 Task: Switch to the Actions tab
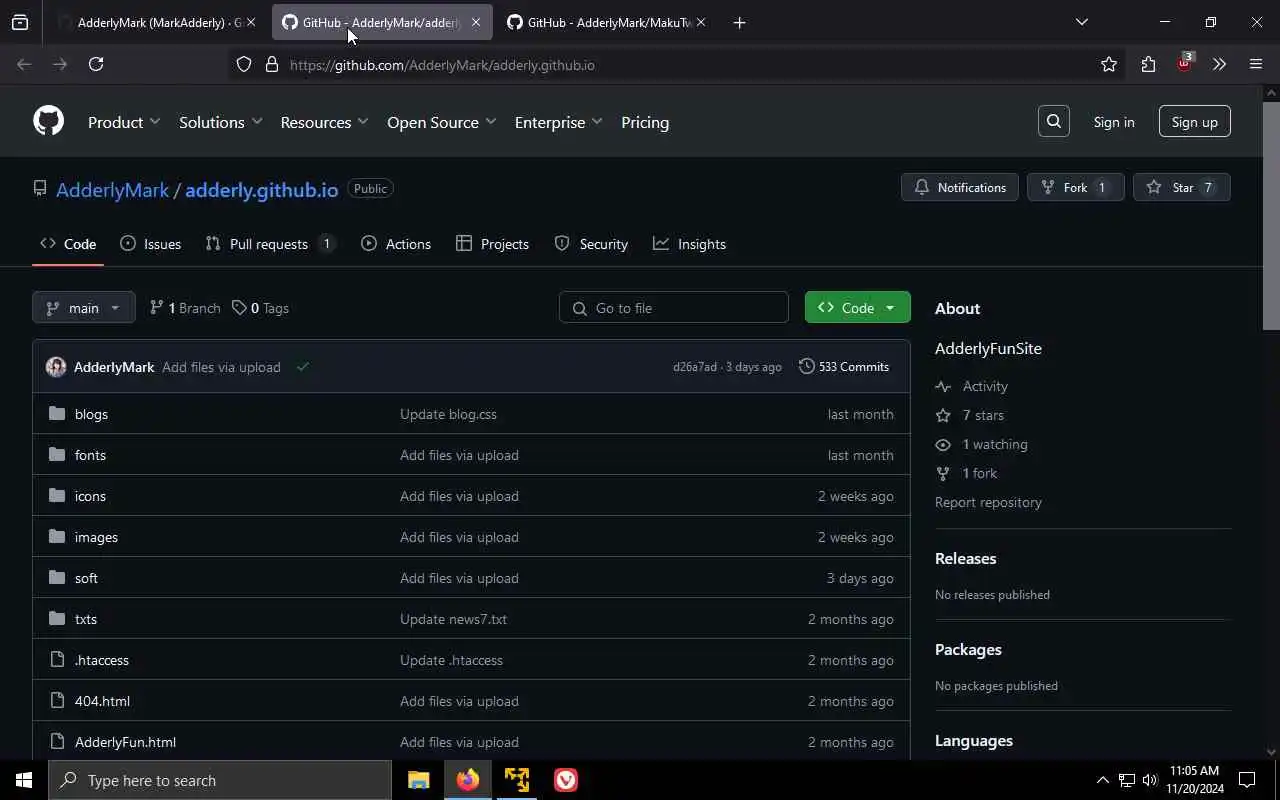click(396, 244)
